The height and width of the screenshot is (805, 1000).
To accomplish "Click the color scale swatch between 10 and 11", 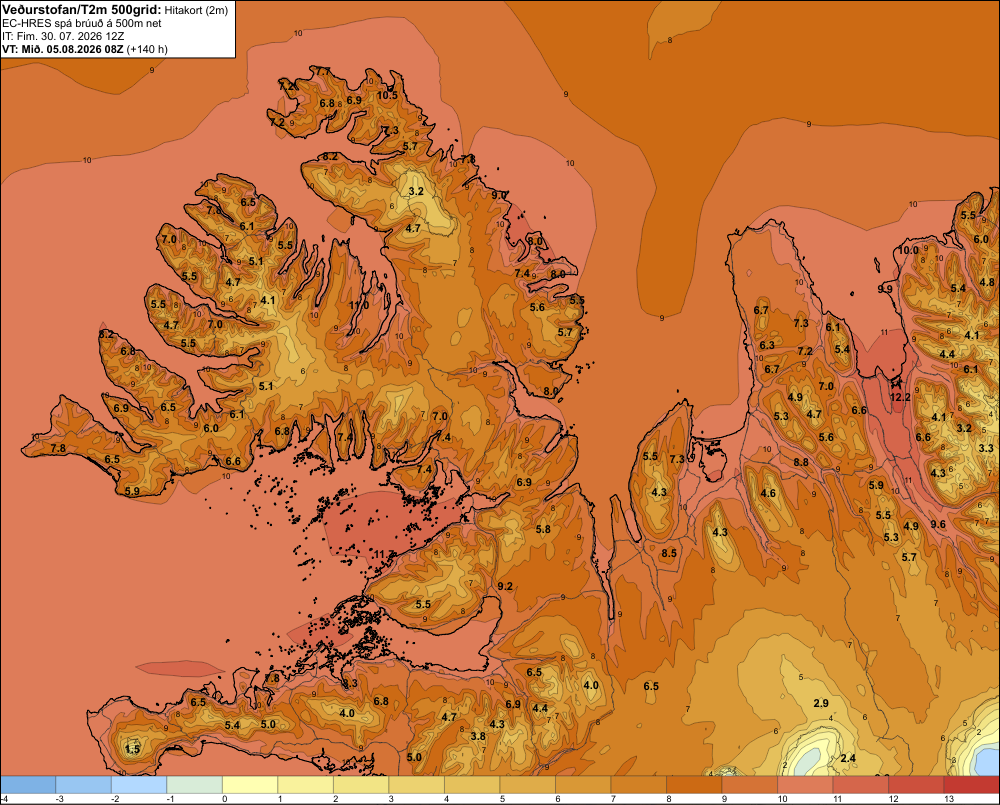I will (805, 785).
